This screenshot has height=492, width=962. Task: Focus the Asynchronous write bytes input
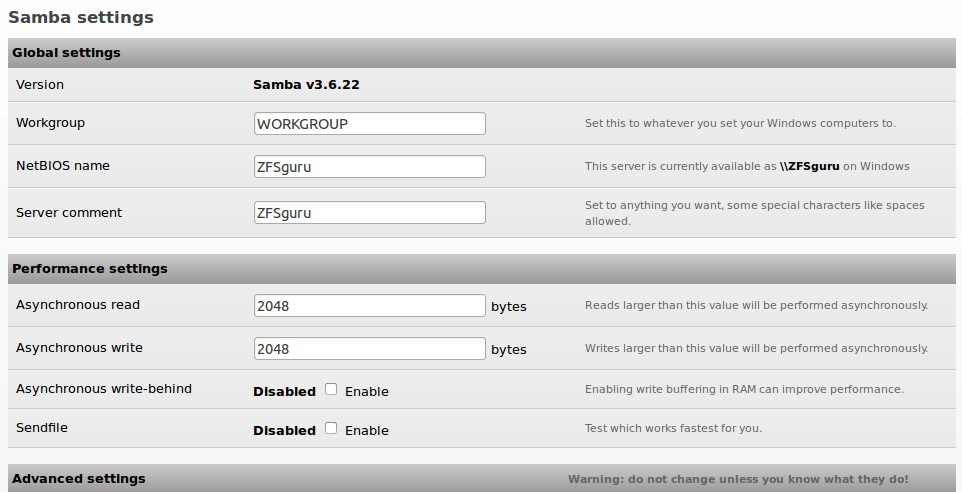point(369,348)
